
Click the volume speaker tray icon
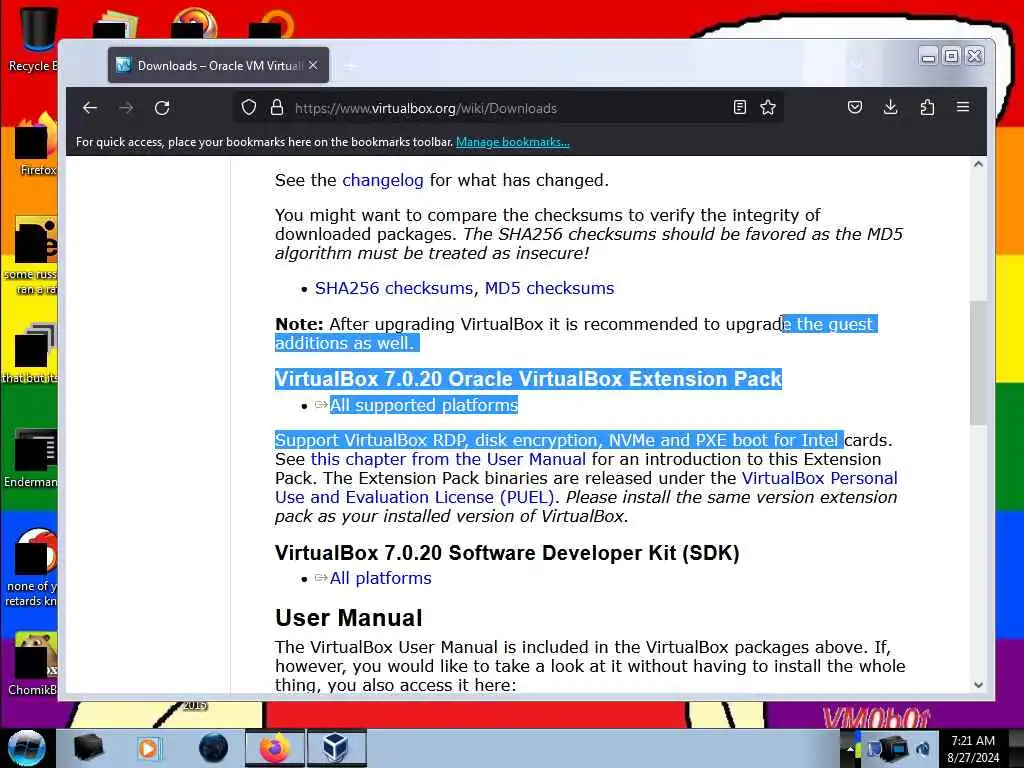point(923,748)
